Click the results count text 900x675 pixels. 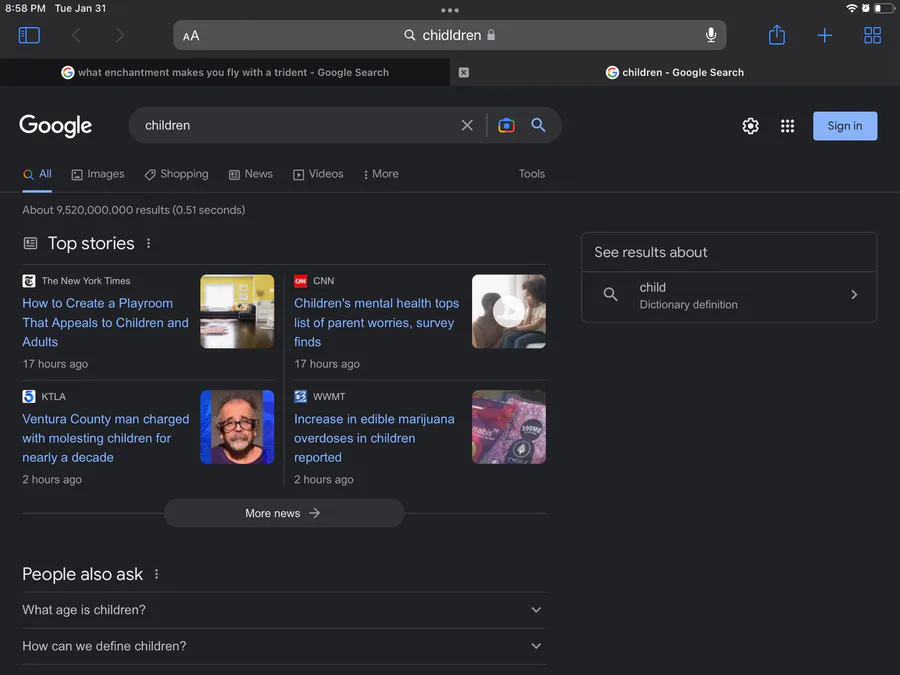(x=134, y=210)
